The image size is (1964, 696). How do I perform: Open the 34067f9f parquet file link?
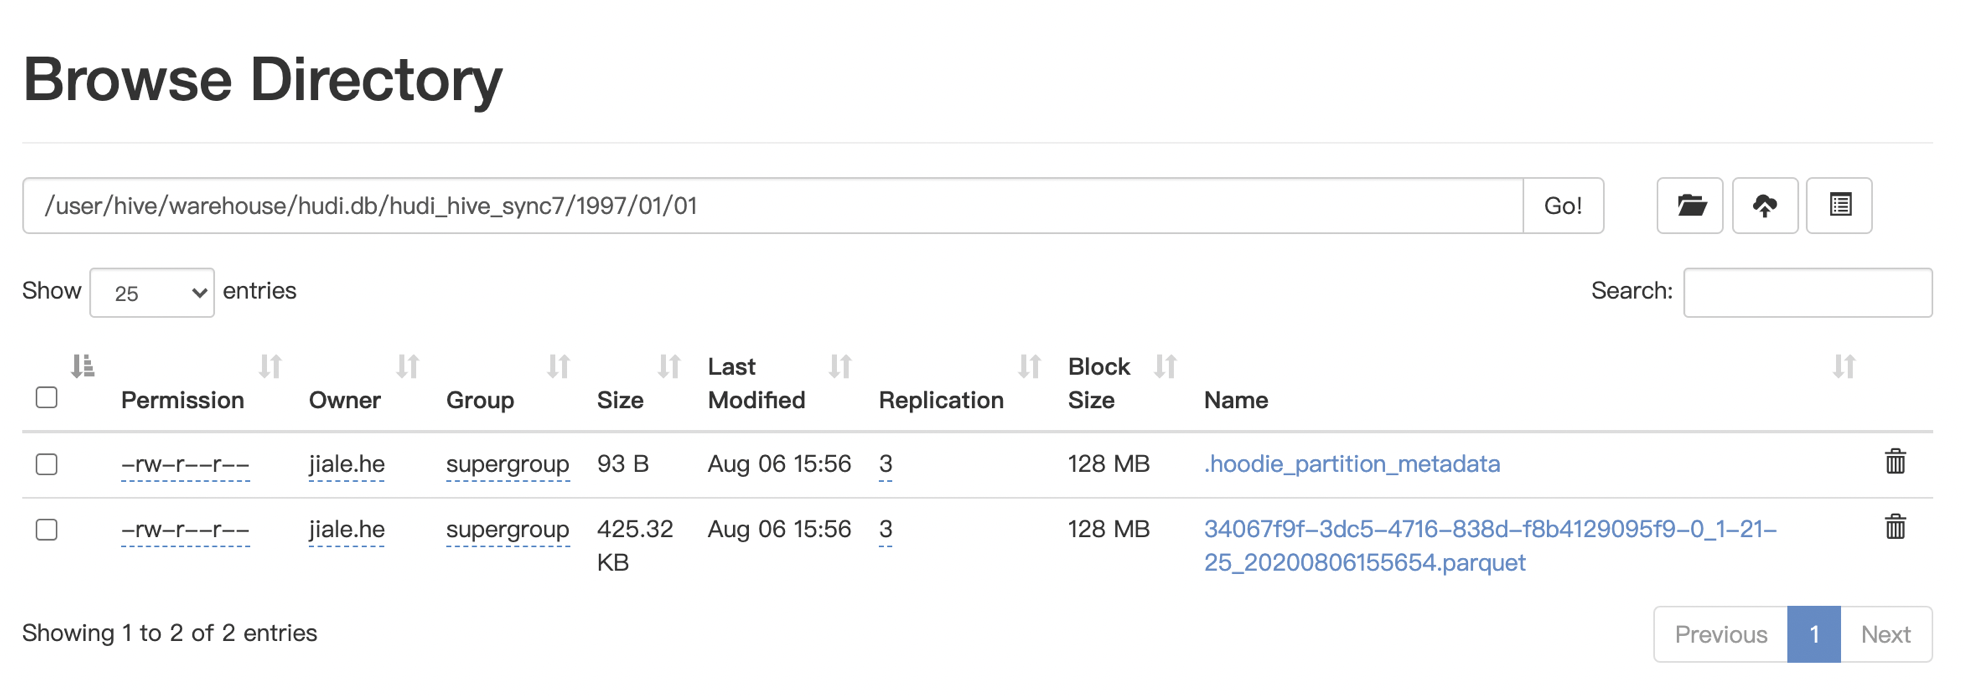tap(1490, 545)
